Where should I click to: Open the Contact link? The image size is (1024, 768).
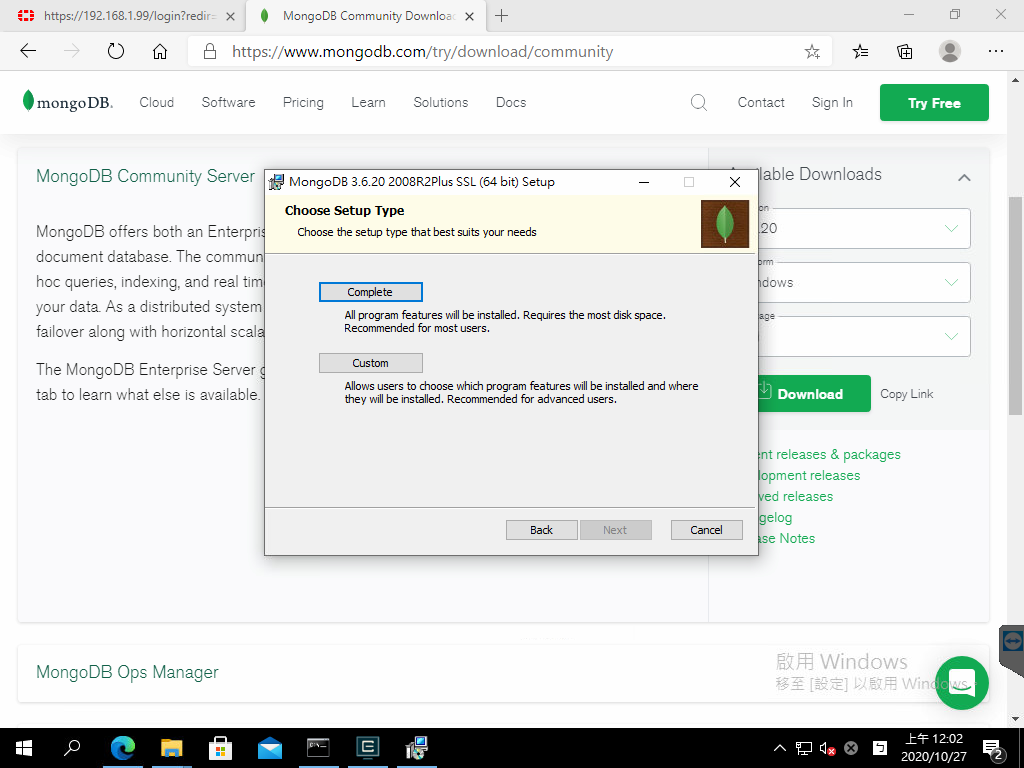(761, 103)
